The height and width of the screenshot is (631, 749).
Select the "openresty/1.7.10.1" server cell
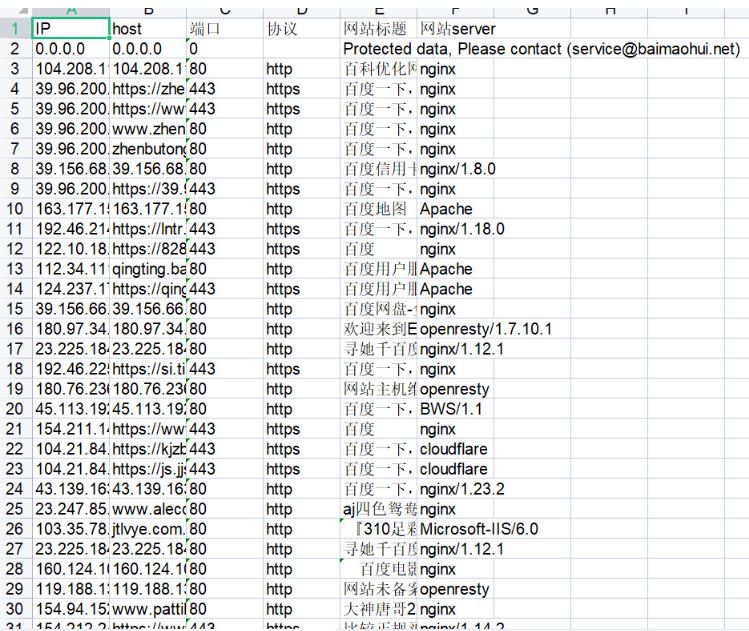(456, 329)
